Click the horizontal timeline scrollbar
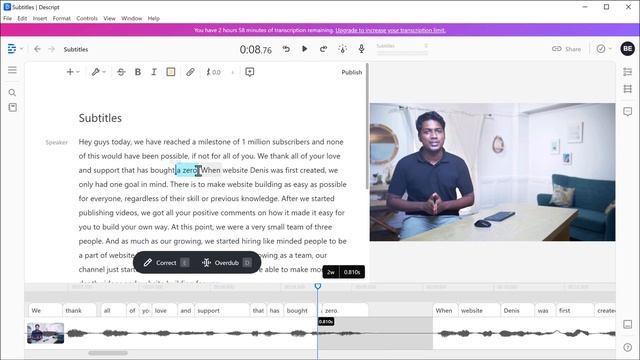The height and width of the screenshot is (360, 640). pyautogui.click(x=108, y=353)
